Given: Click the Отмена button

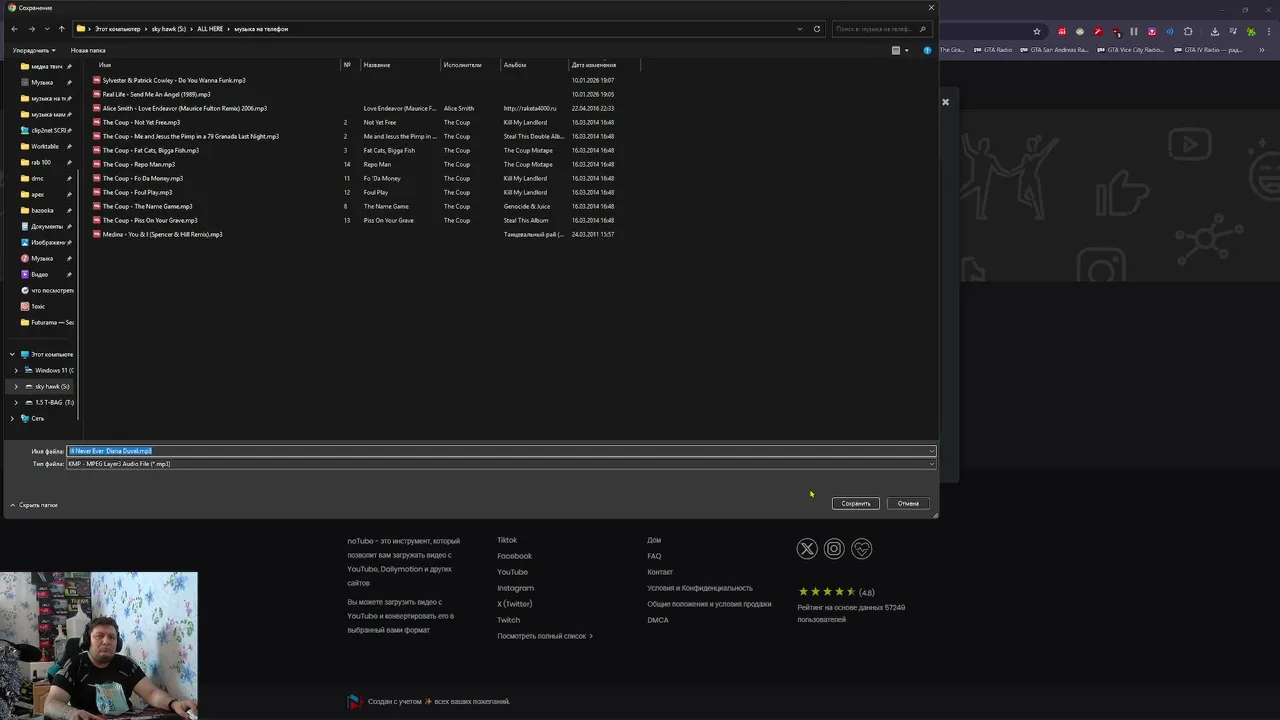Looking at the screenshot, I should tap(908, 503).
